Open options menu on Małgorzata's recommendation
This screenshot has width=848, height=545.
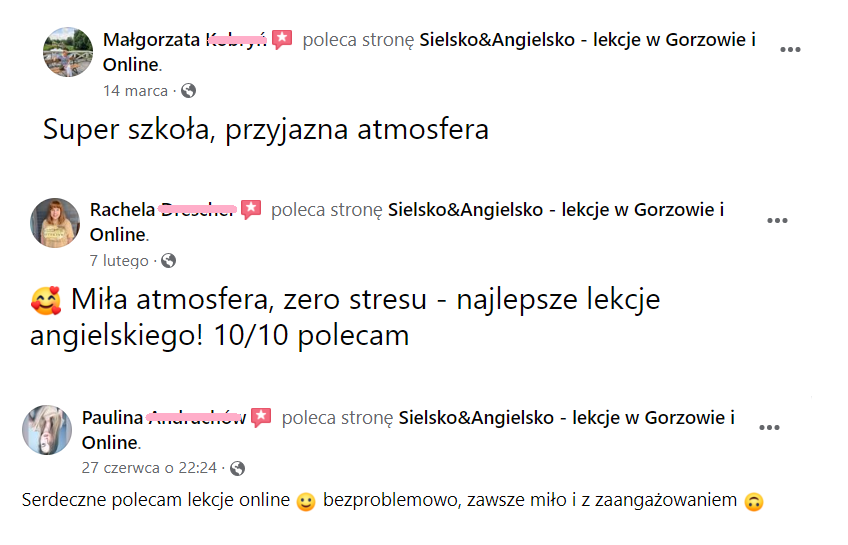[790, 49]
